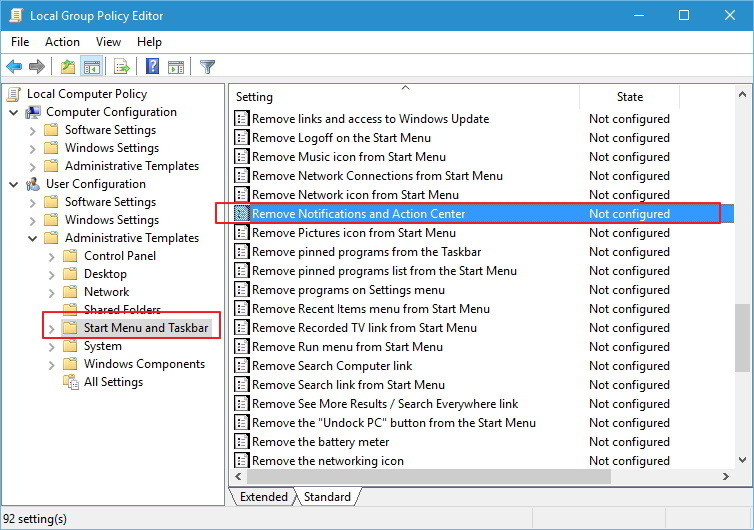Click the scroll down arrow of settings list
The height and width of the screenshot is (530, 754).
pyautogui.click(x=742, y=460)
